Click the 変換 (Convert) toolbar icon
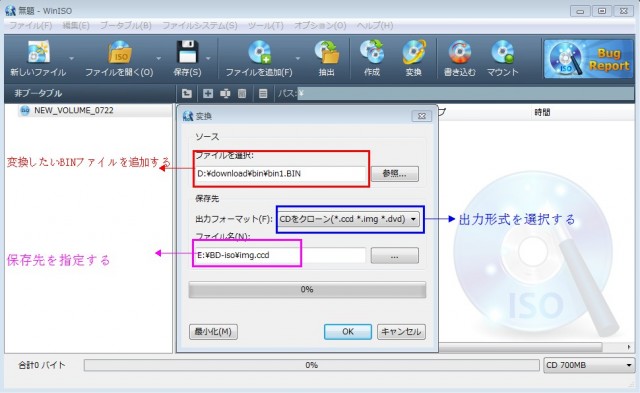Viewport: 640px width, 393px height. [413, 52]
